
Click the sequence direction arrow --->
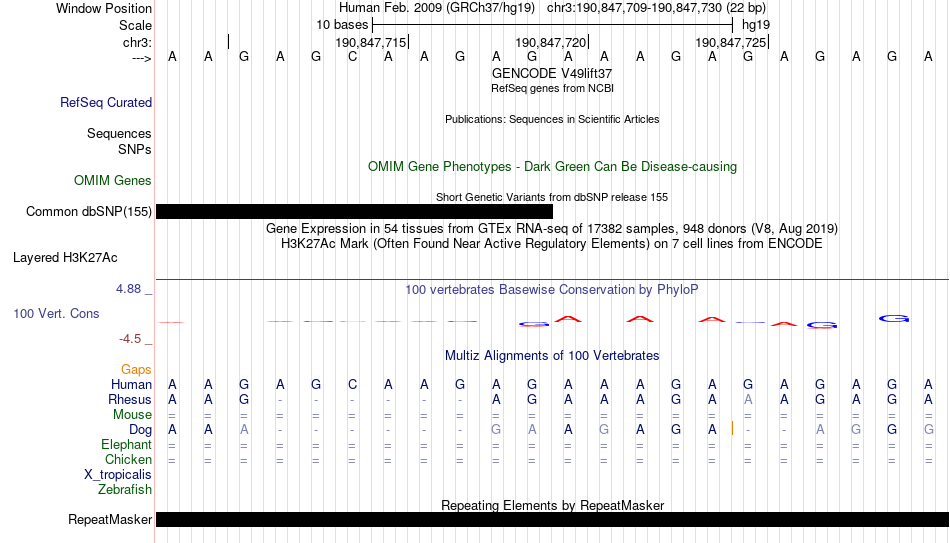coord(142,58)
